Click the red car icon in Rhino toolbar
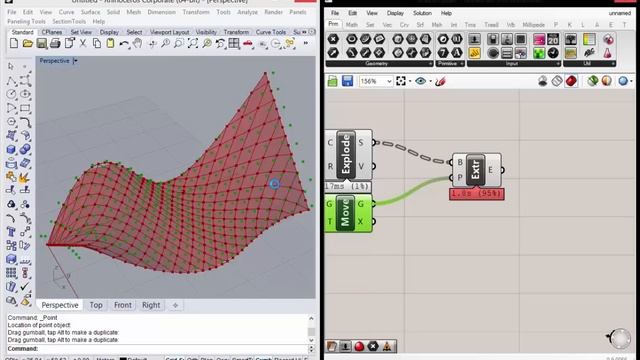 248,43
